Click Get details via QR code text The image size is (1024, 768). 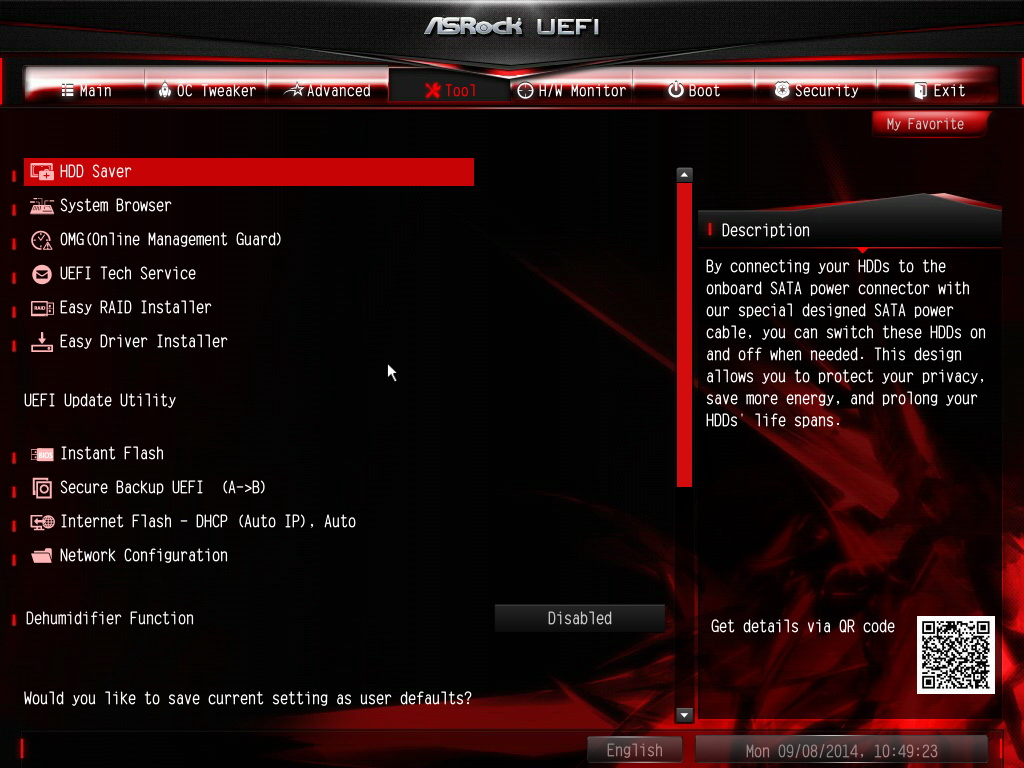pyautogui.click(x=803, y=627)
